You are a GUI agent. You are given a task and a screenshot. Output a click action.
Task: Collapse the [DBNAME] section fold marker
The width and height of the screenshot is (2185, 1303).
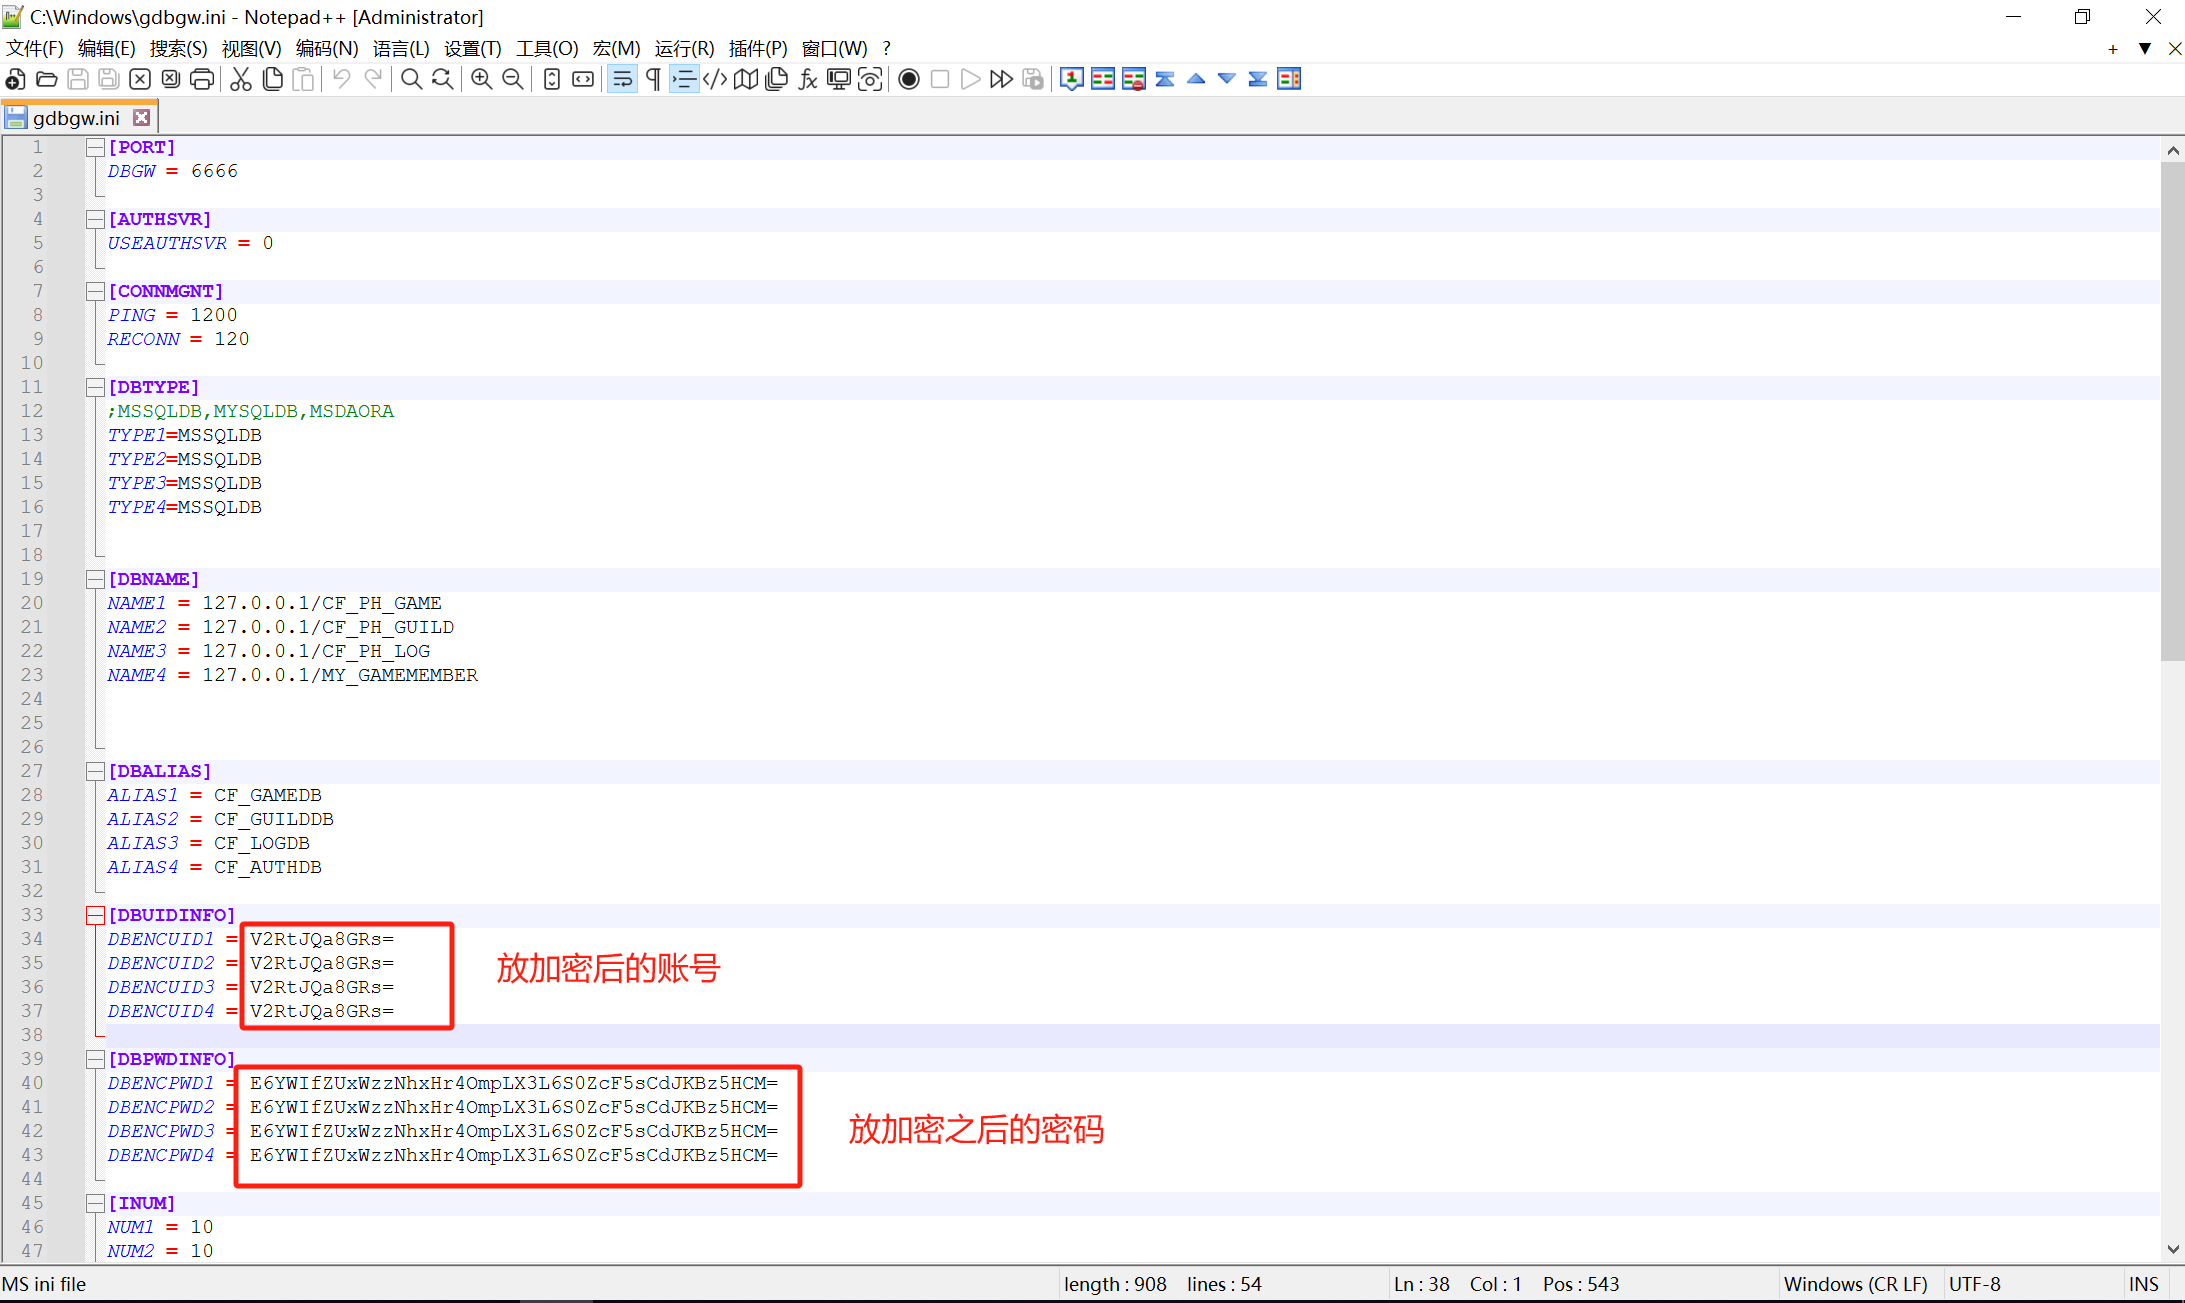(95, 579)
